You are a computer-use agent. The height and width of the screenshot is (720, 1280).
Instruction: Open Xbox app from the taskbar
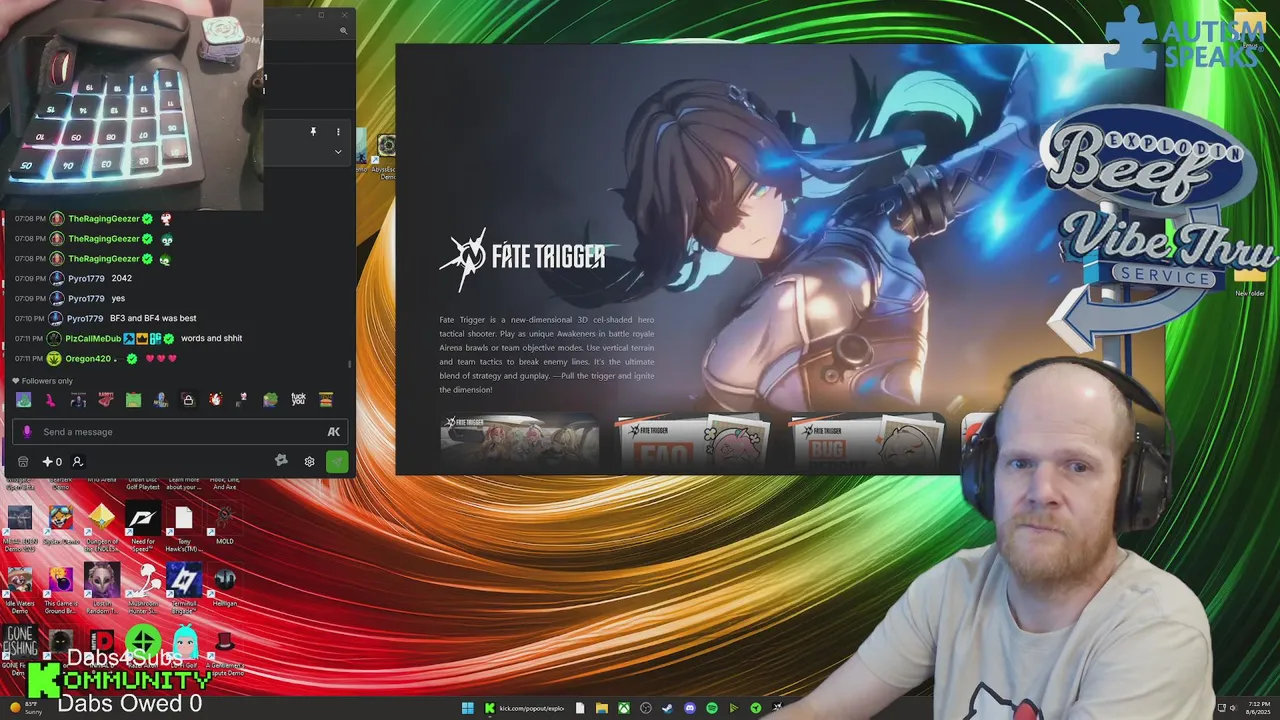click(x=624, y=708)
